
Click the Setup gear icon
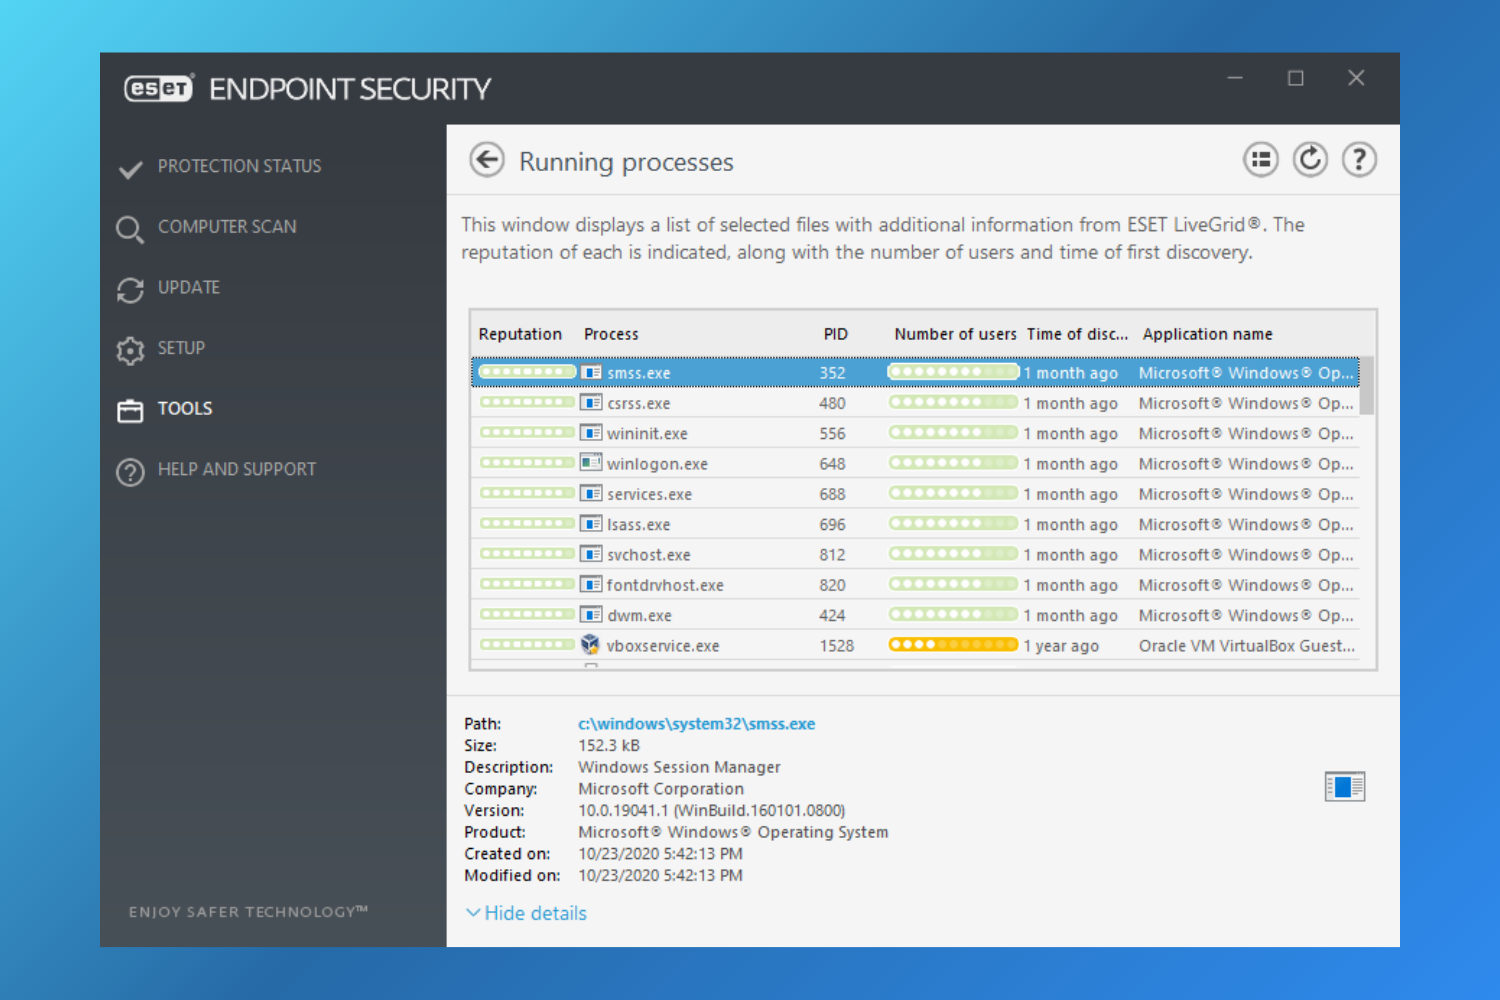click(130, 350)
